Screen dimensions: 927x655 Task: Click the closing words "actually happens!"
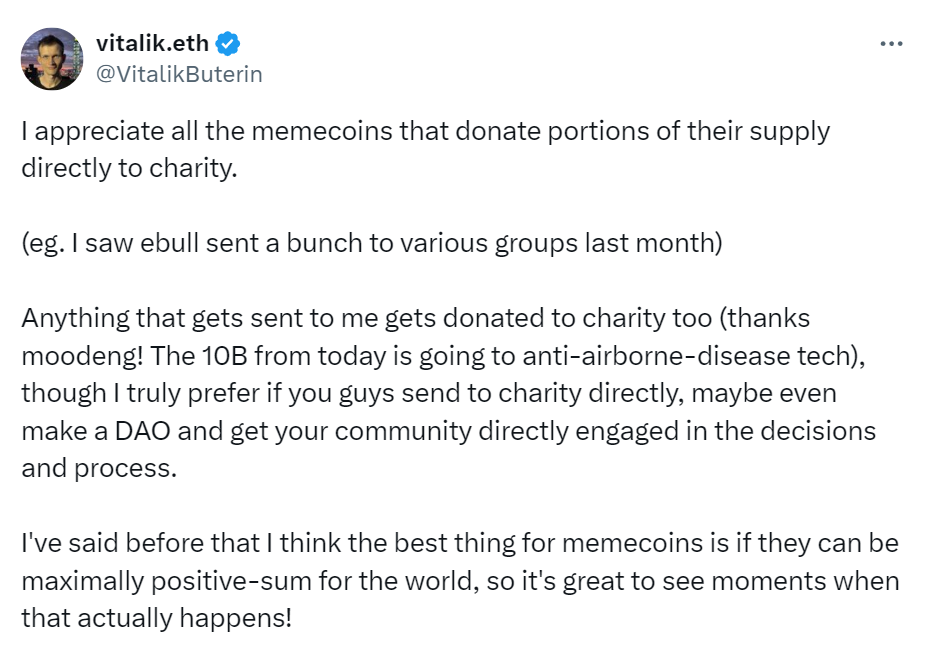click(184, 619)
